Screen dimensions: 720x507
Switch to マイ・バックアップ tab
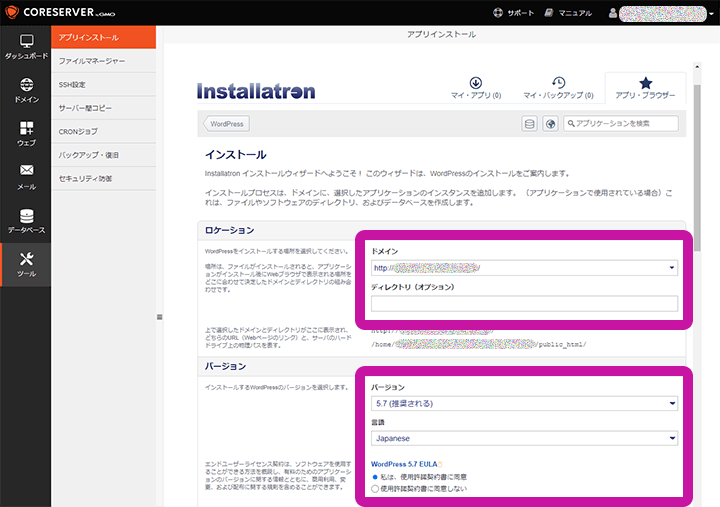(x=558, y=88)
